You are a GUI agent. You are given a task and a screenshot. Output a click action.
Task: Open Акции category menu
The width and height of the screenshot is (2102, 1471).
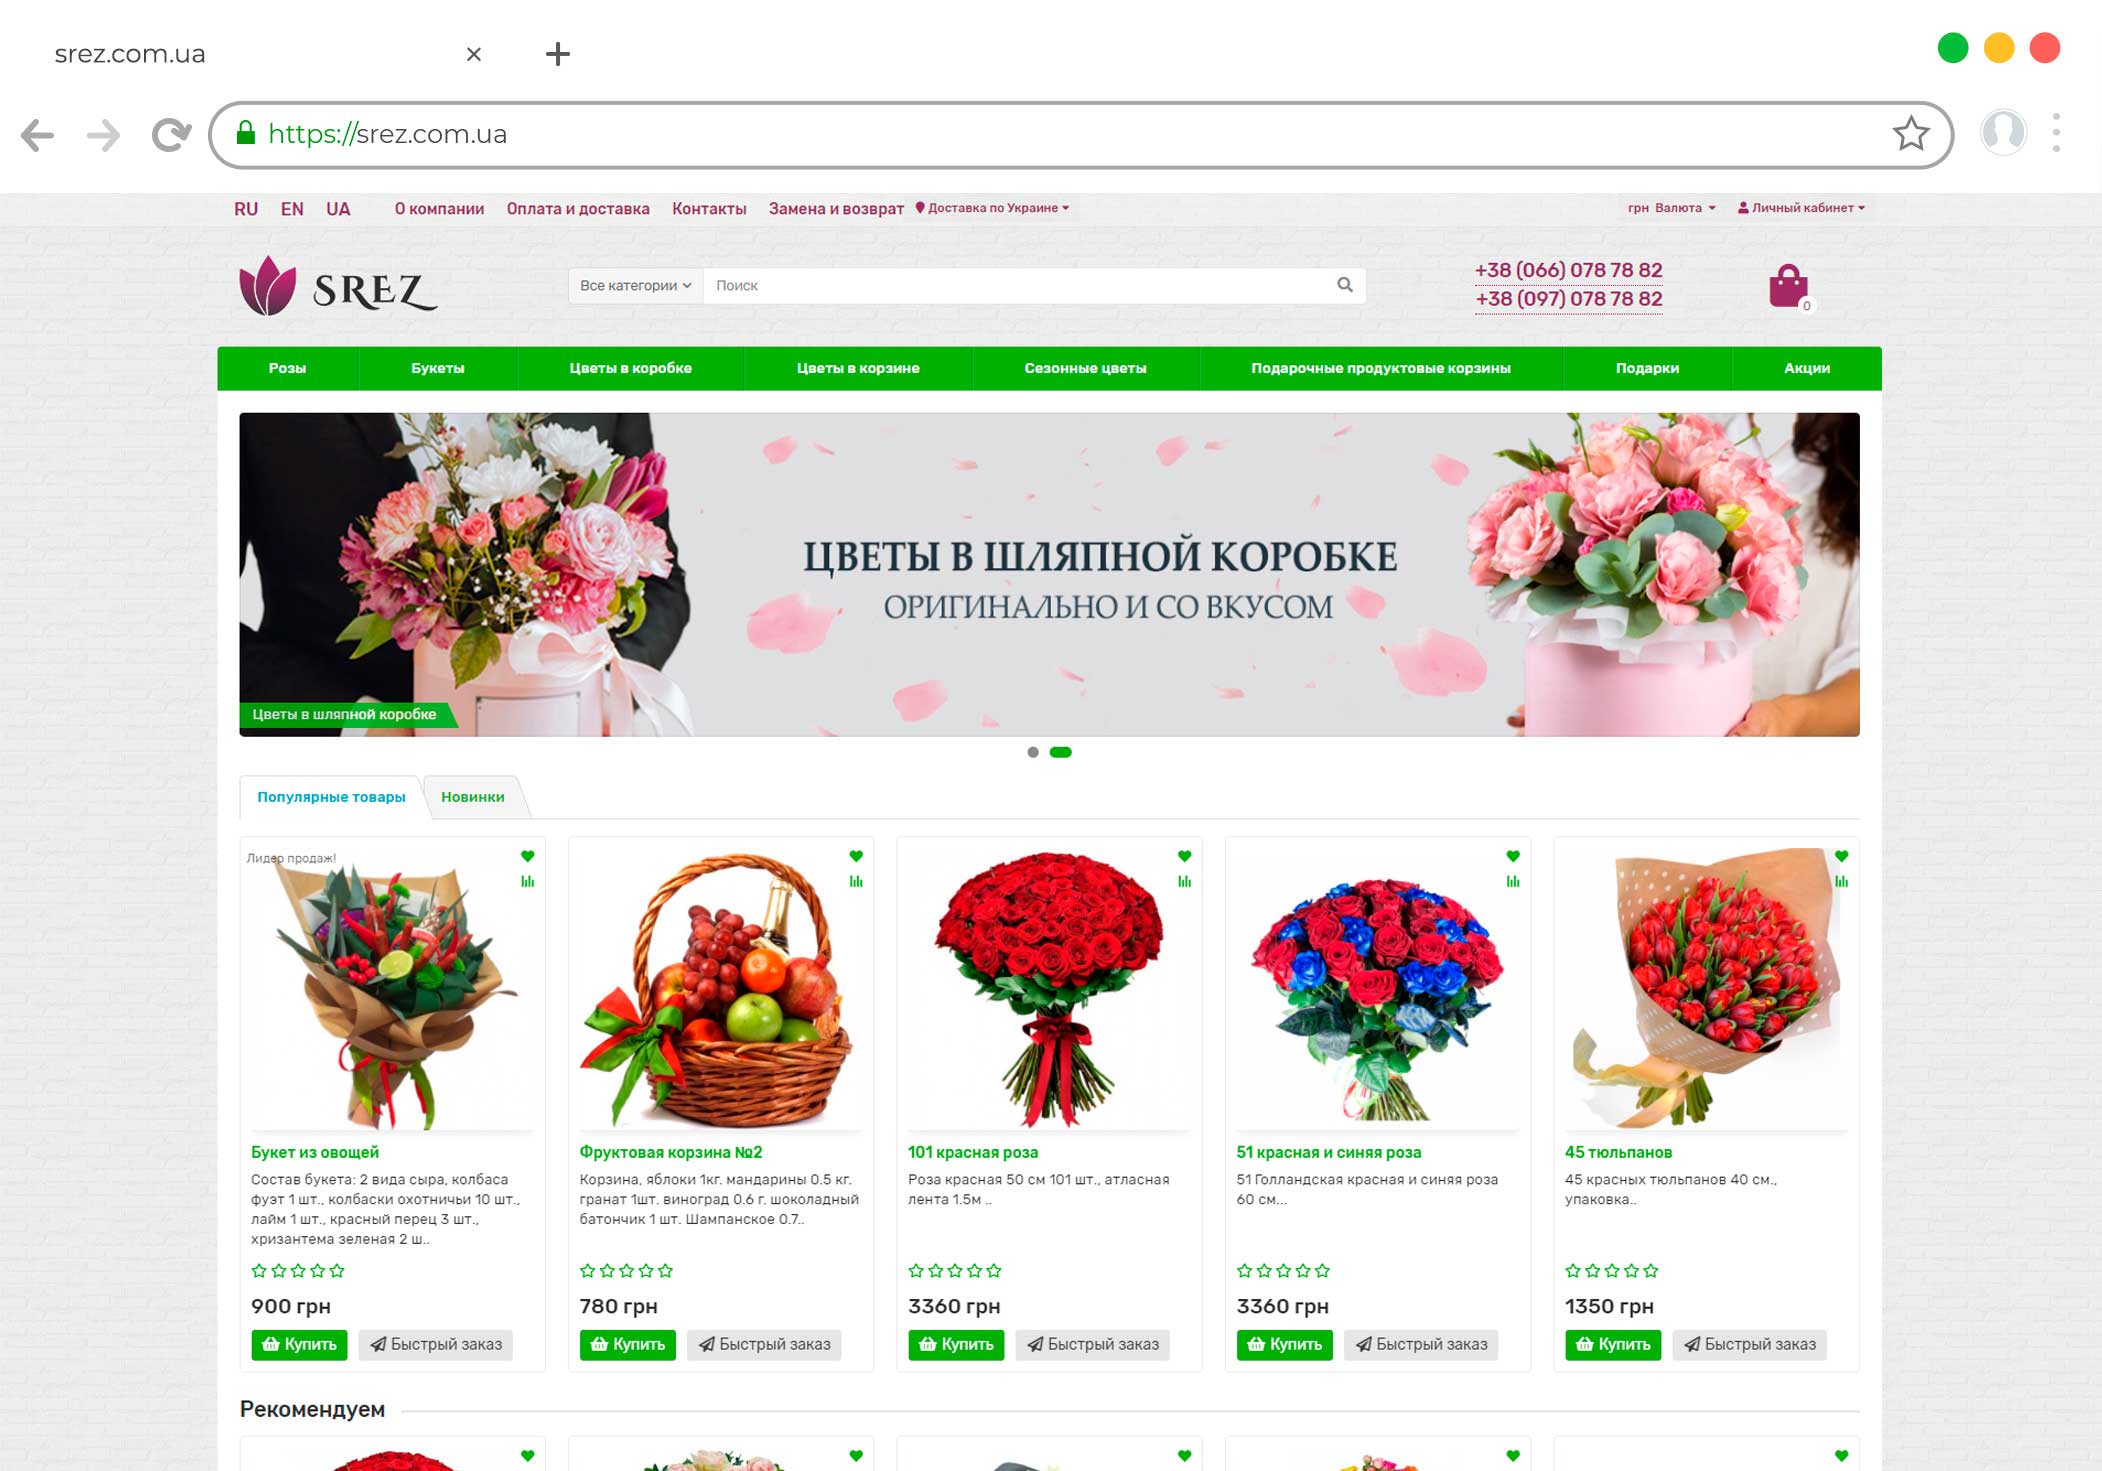[1807, 368]
